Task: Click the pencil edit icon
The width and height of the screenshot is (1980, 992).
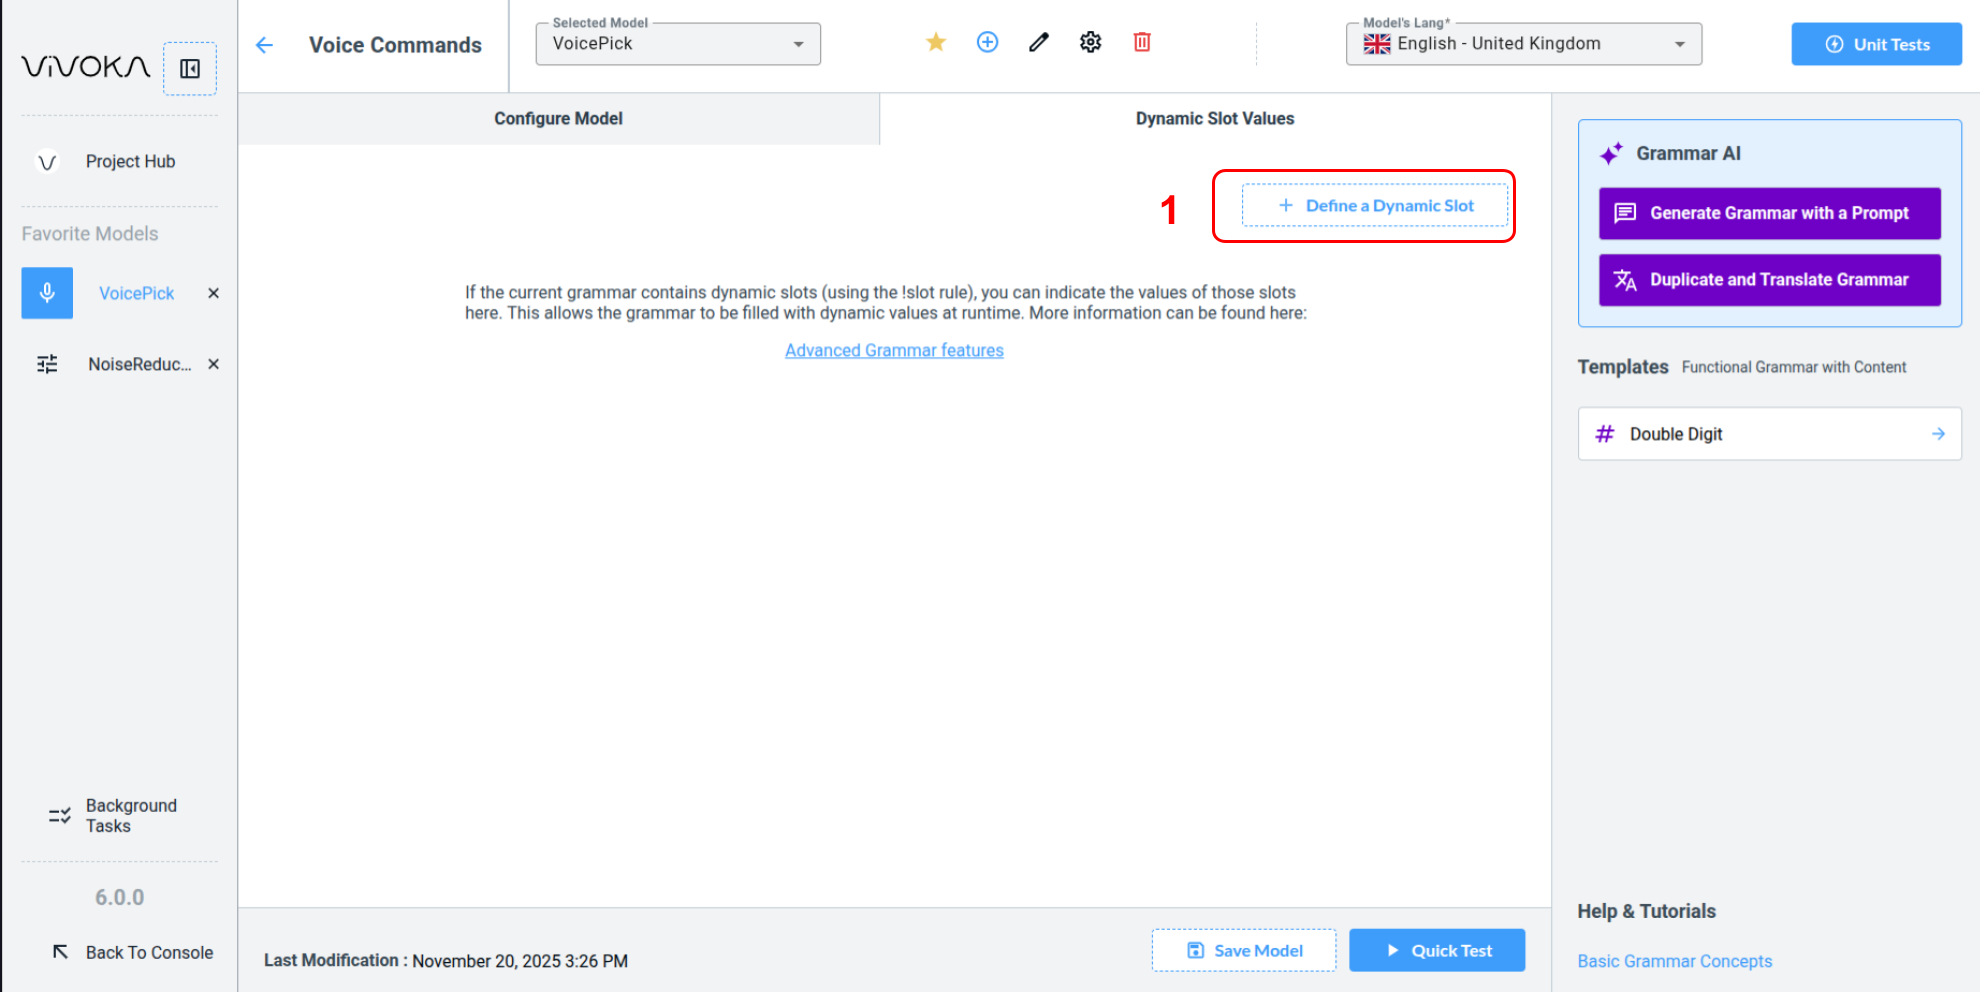Action: pos(1039,42)
